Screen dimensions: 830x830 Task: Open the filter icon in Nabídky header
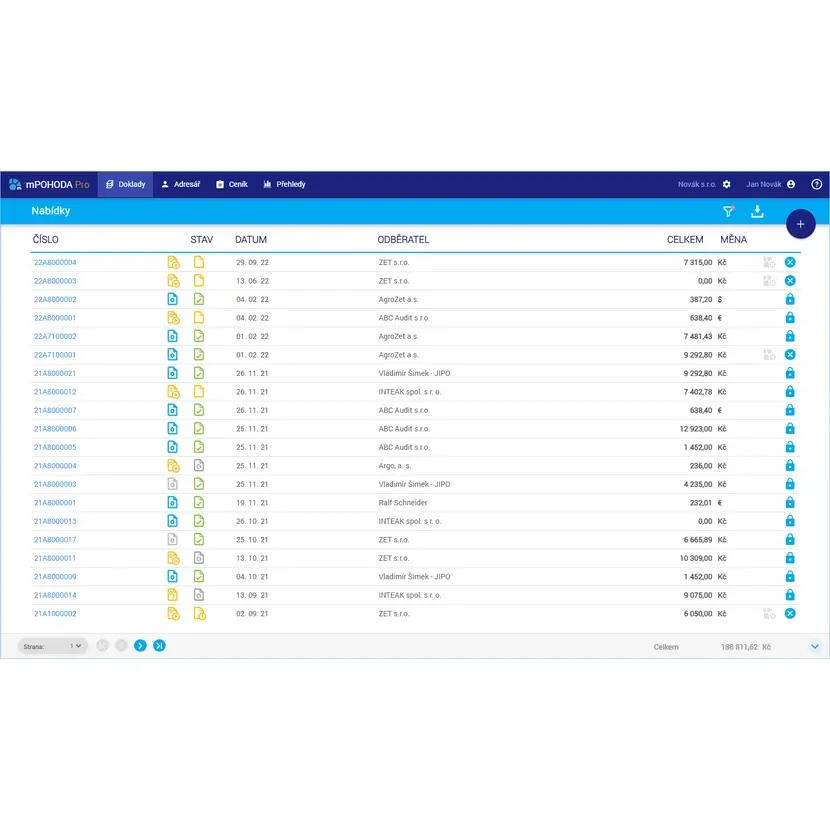(728, 211)
